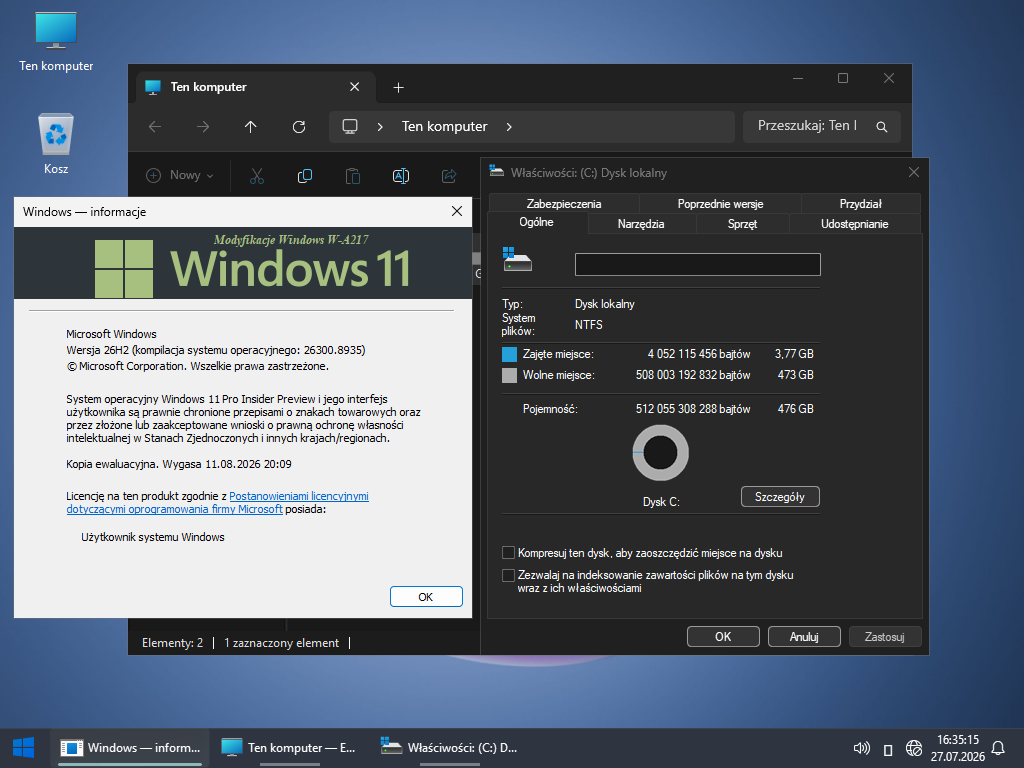1024x768 pixels.
Task: Click the '1 zaznaczony element' status text
Action: pos(281,643)
